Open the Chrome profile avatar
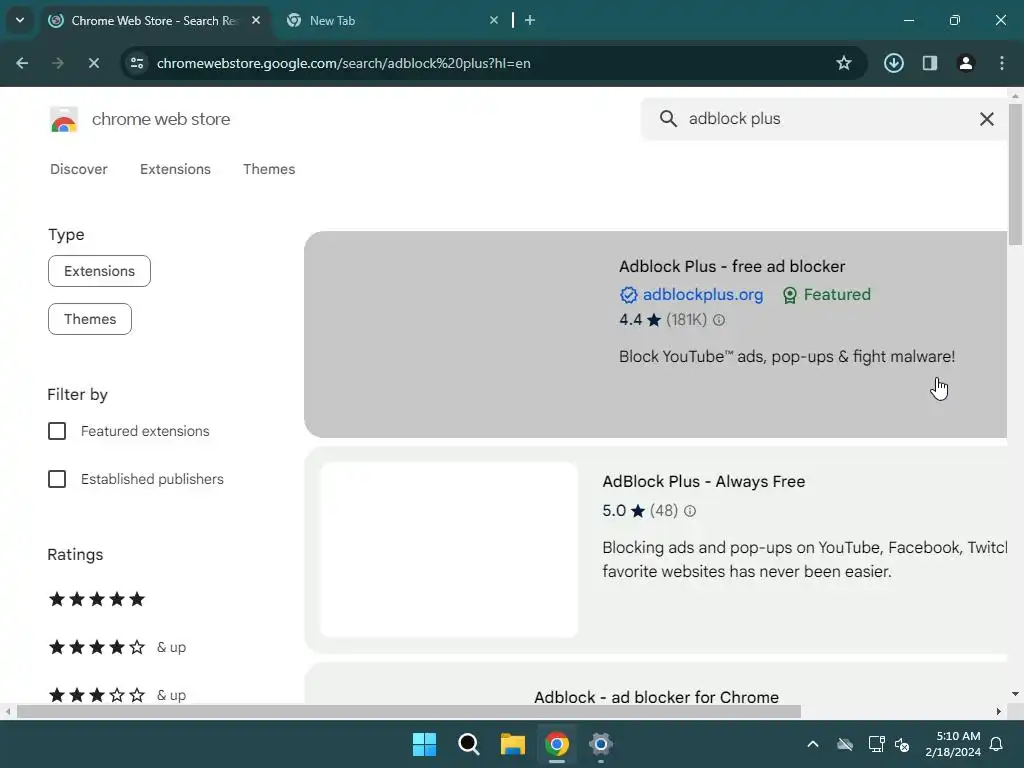This screenshot has width=1024, height=768. (x=966, y=63)
